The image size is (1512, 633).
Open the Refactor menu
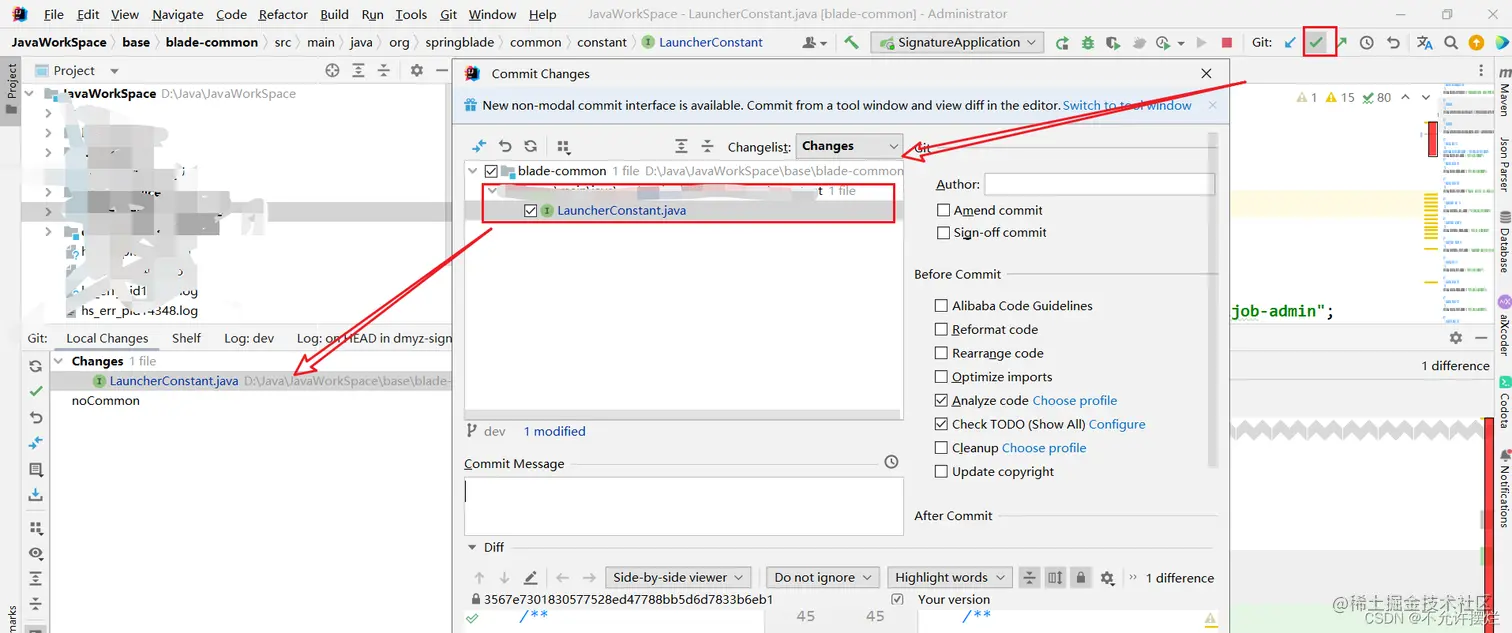tap(283, 14)
